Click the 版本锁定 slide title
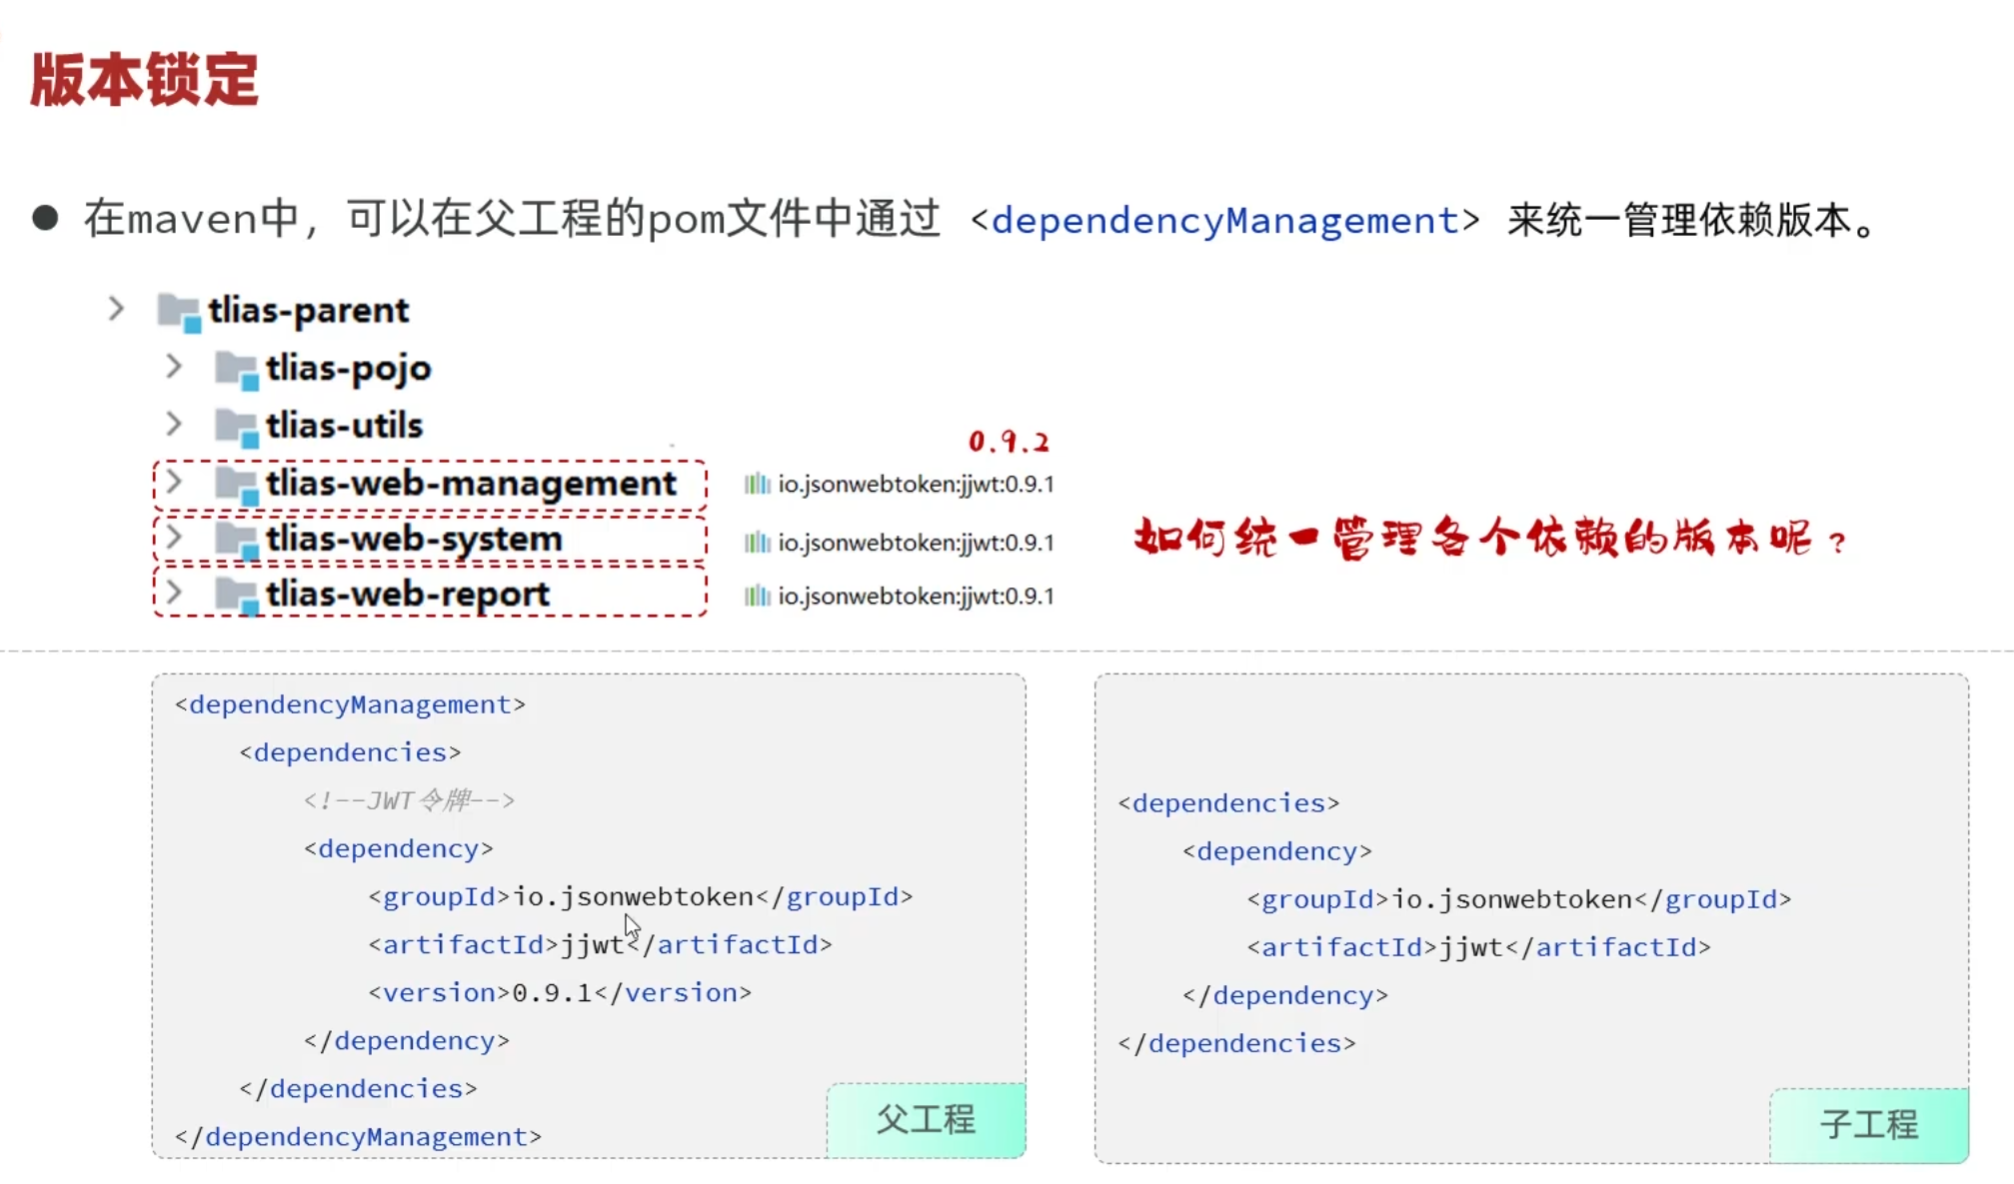 pyautogui.click(x=145, y=80)
